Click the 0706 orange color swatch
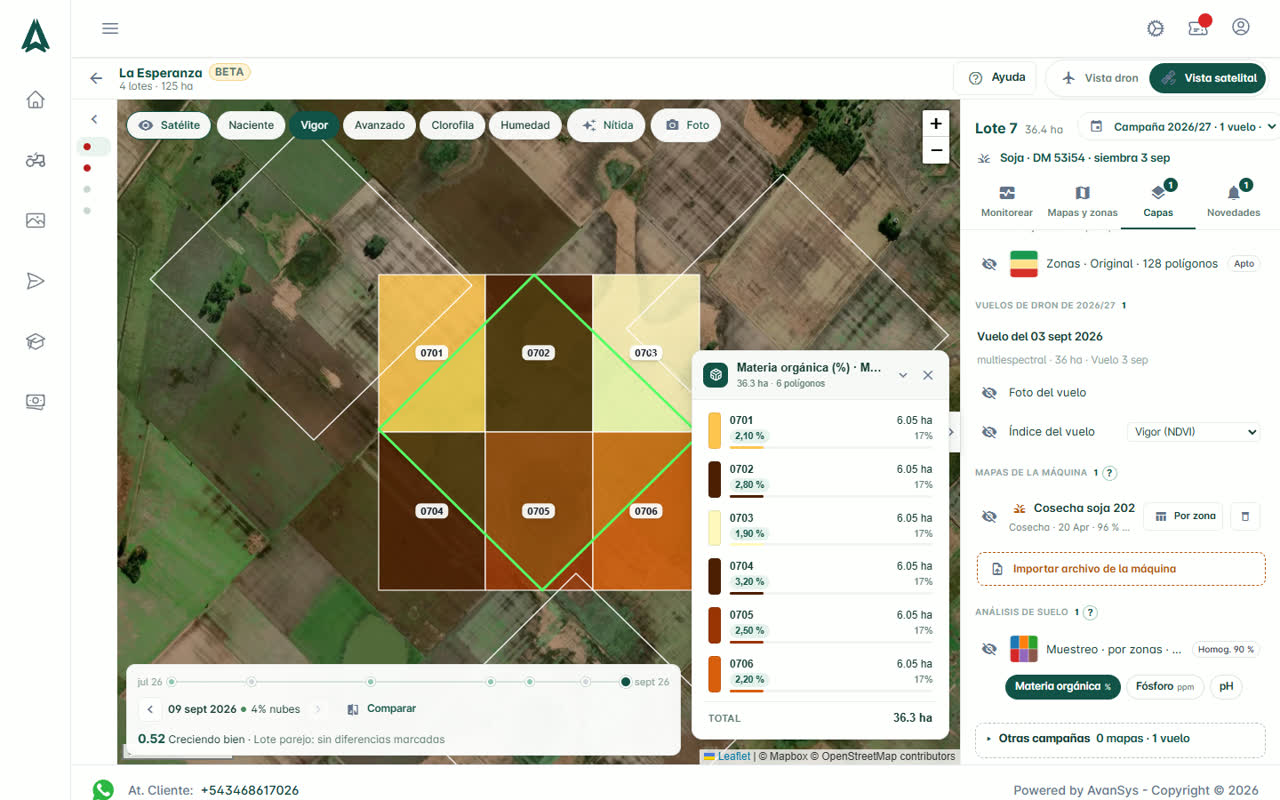1280x800 pixels. coord(714,673)
